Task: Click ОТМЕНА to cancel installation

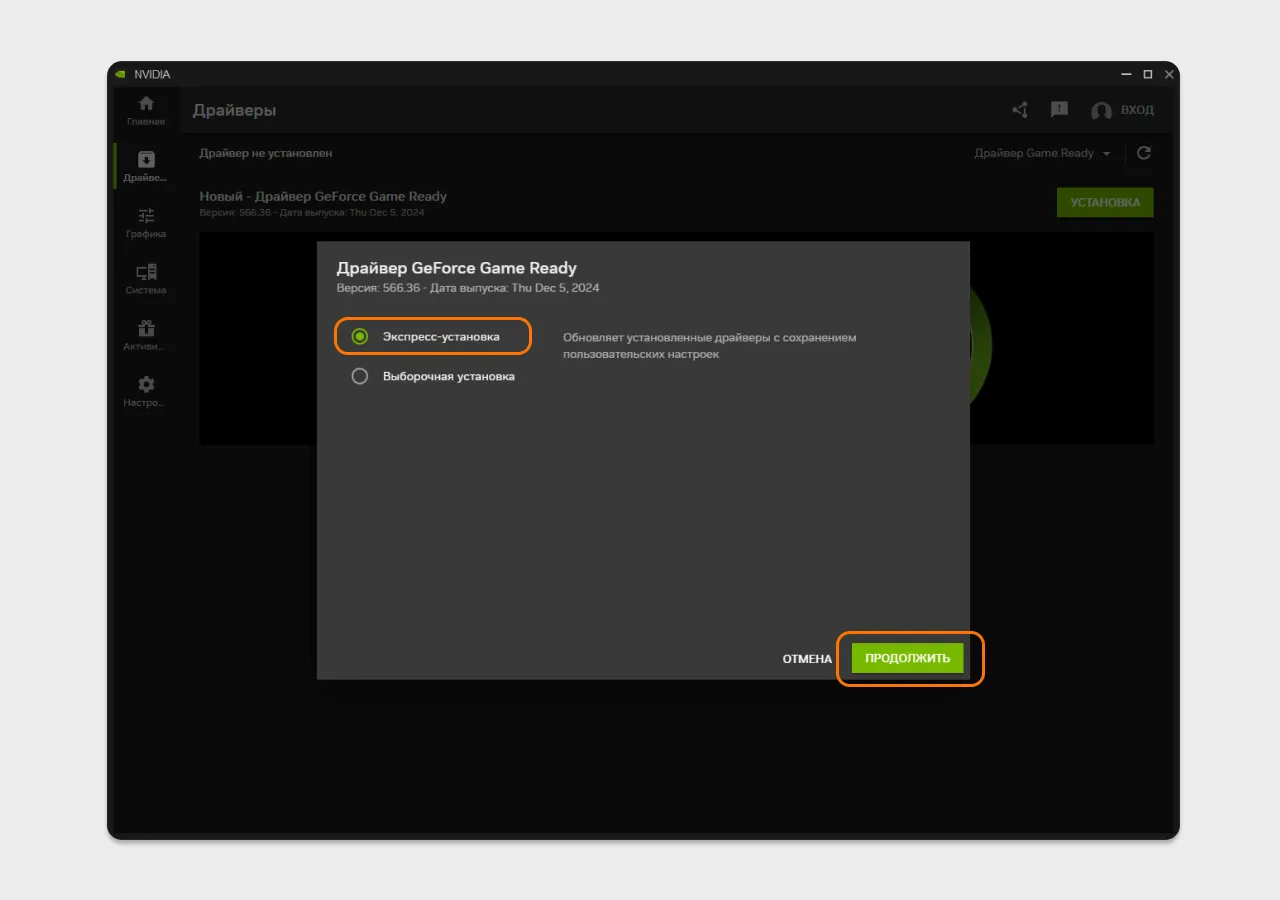Action: 807,659
